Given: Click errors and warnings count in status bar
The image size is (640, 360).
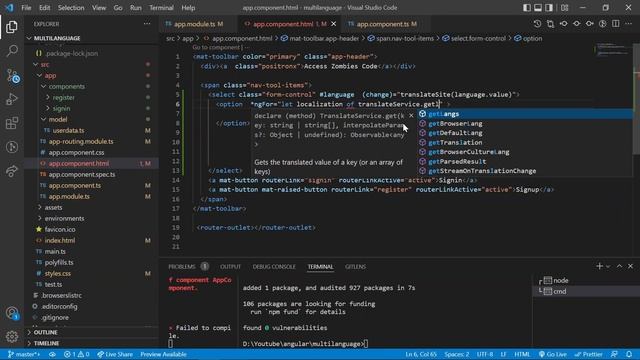Looking at the screenshot, I should (76, 354).
